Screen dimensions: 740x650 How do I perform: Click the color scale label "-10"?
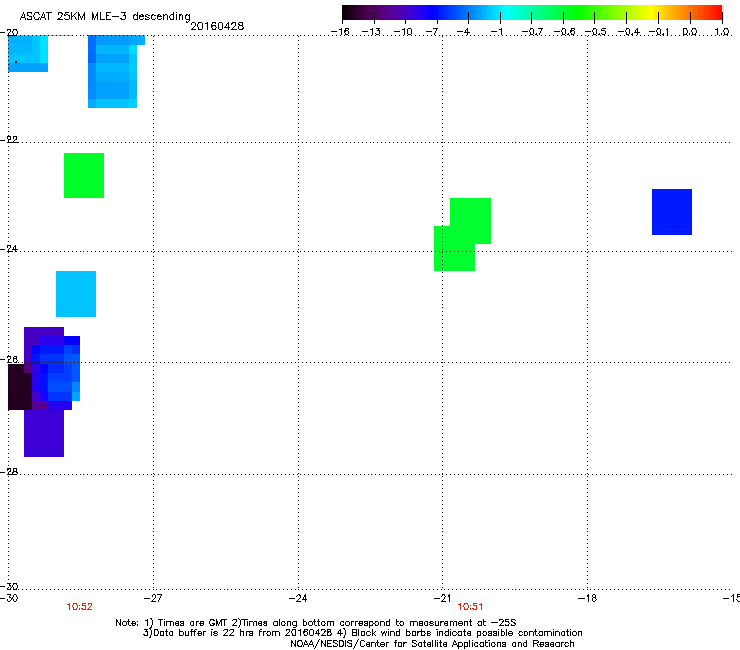(x=404, y=32)
